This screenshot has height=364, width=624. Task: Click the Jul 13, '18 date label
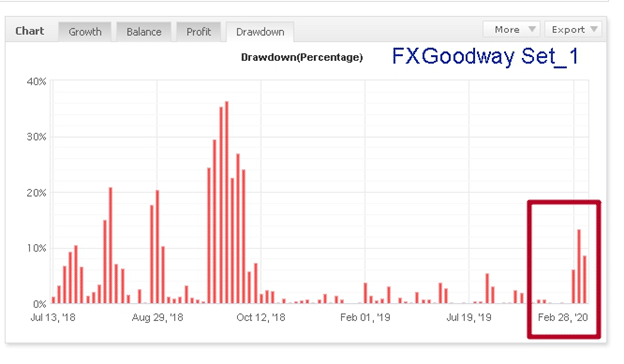(53, 317)
